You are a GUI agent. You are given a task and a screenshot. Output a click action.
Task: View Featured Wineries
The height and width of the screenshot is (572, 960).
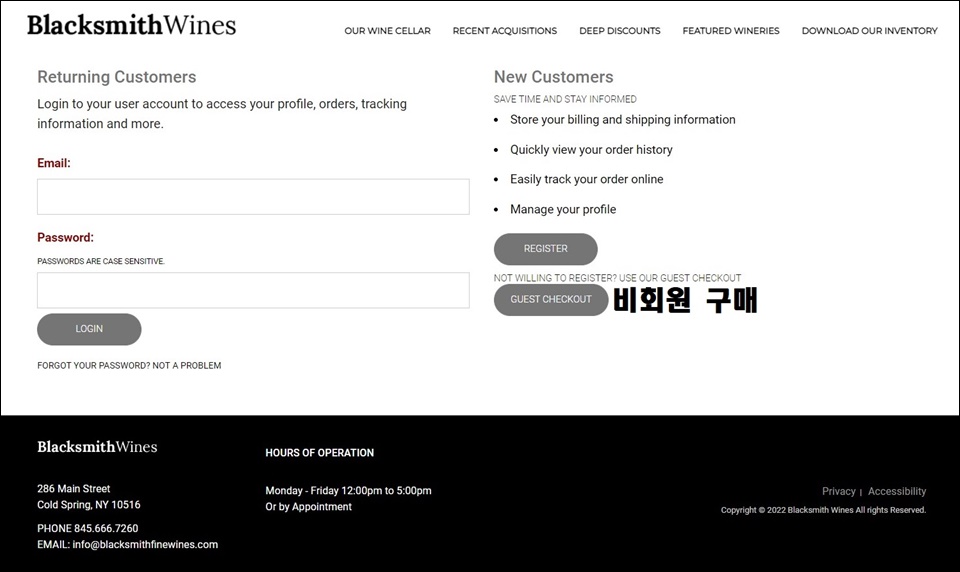[x=731, y=31]
